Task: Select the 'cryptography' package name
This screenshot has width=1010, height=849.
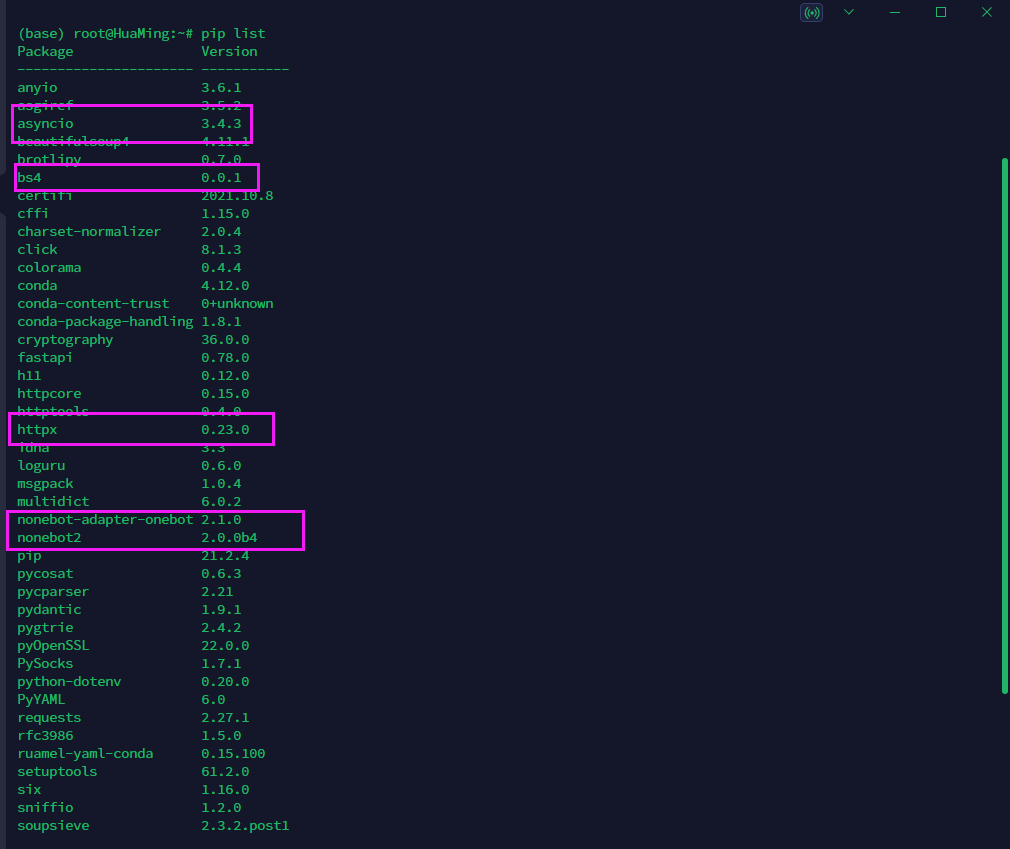Action: [x=65, y=340]
